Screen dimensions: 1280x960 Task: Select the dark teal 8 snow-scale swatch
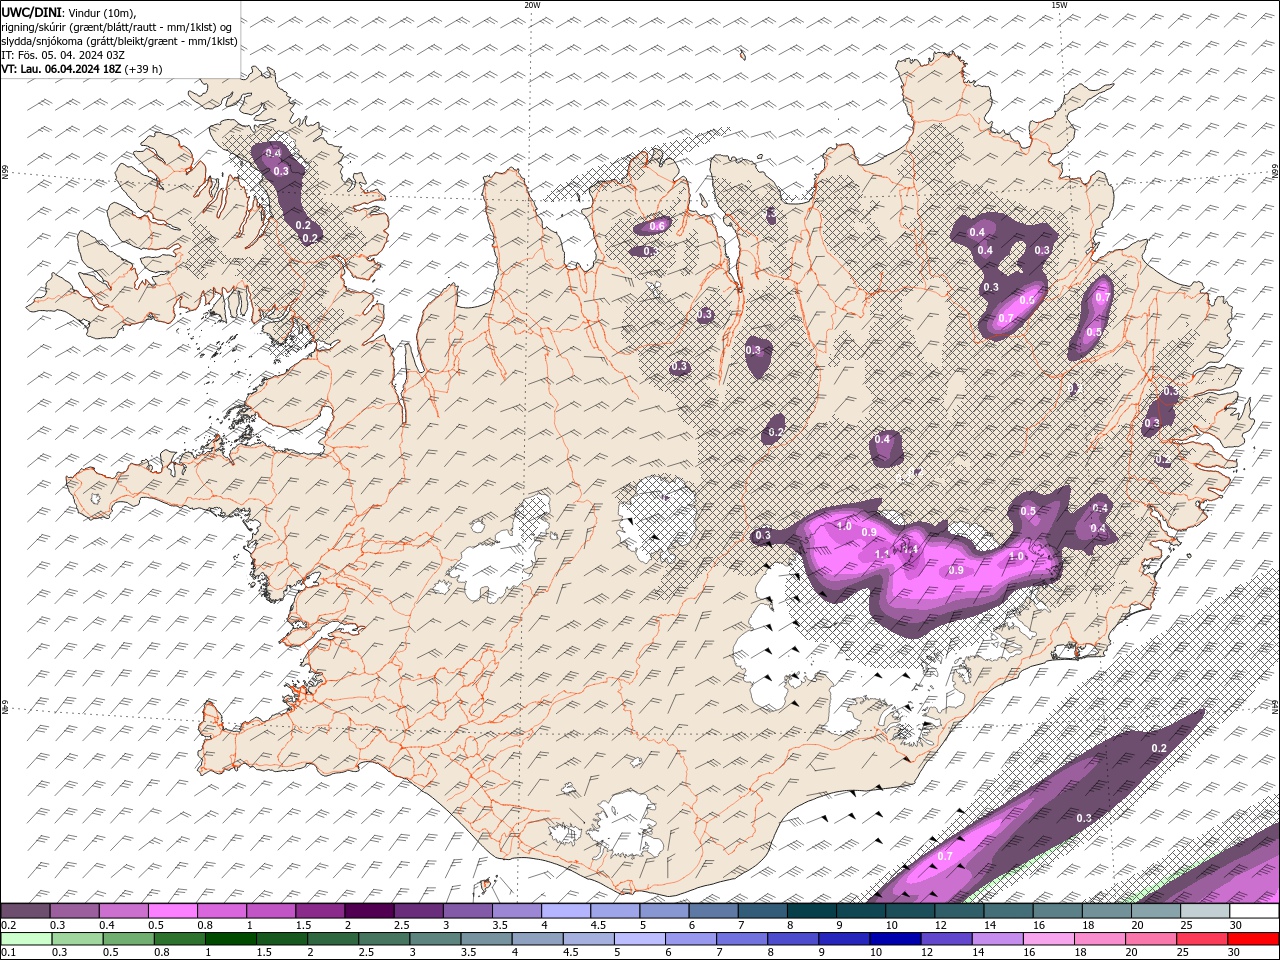tap(812, 911)
